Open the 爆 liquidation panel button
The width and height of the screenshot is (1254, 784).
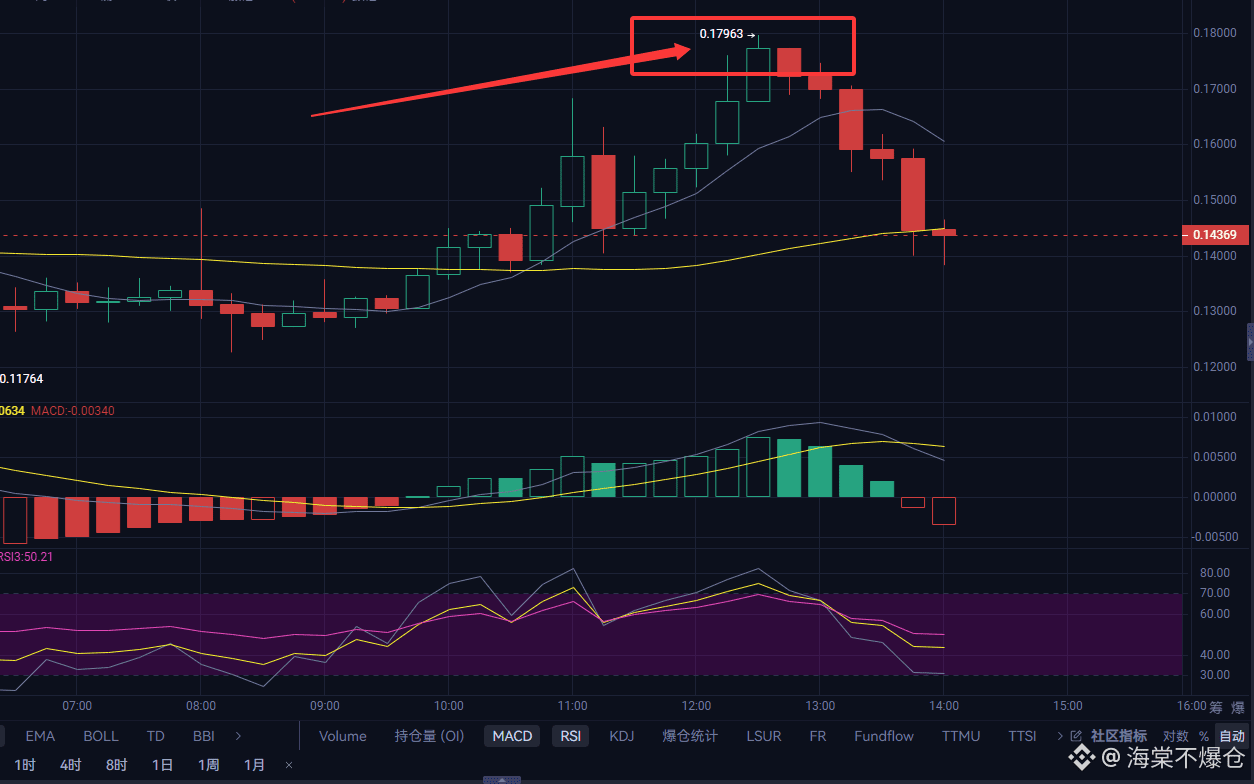point(1238,708)
